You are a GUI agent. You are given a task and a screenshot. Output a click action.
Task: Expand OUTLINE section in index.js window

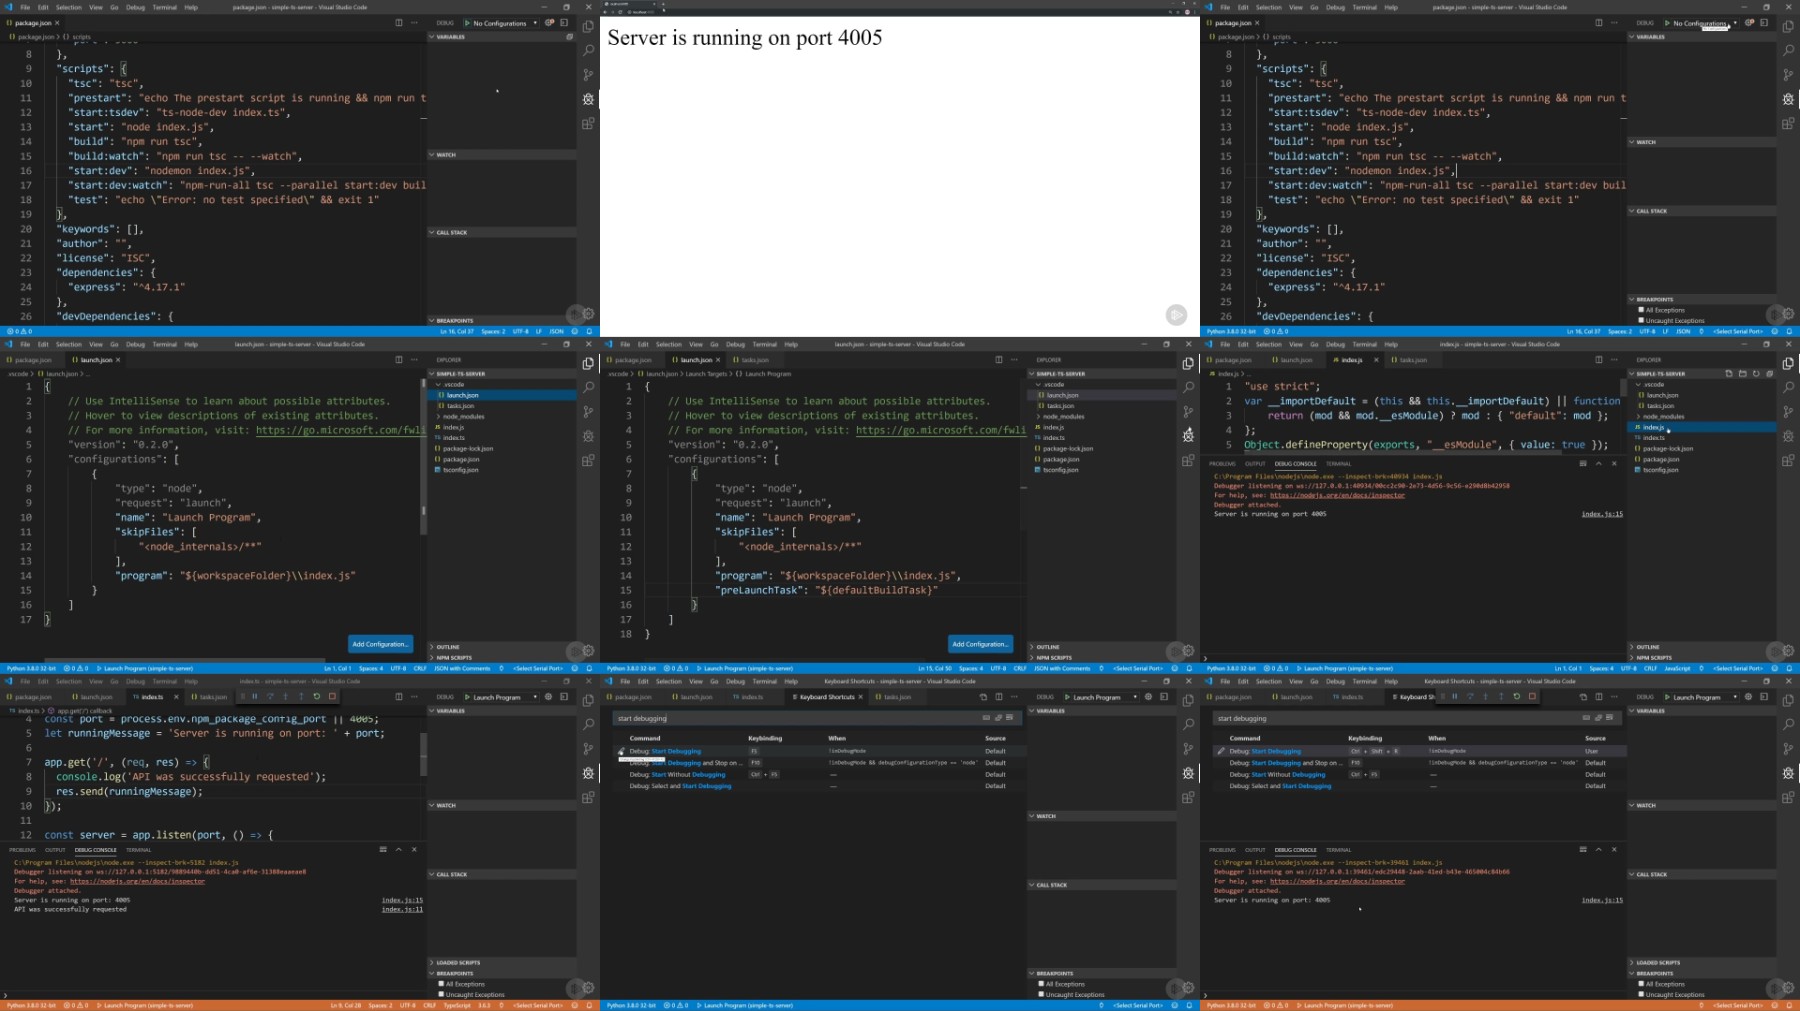coord(1702,647)
